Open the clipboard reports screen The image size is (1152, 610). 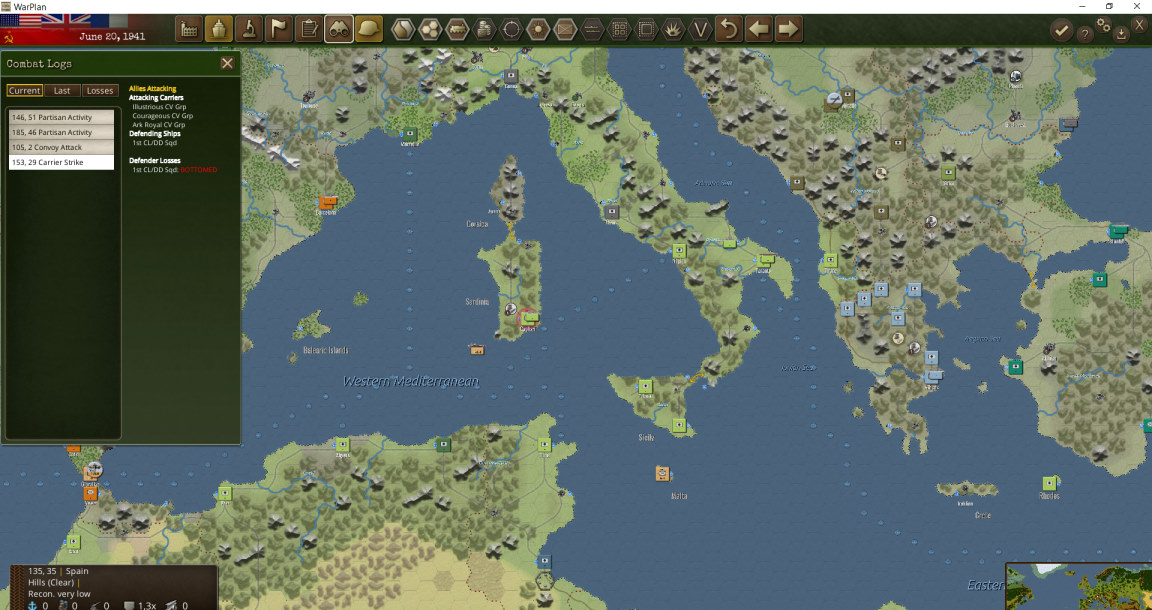coord(309,29)
